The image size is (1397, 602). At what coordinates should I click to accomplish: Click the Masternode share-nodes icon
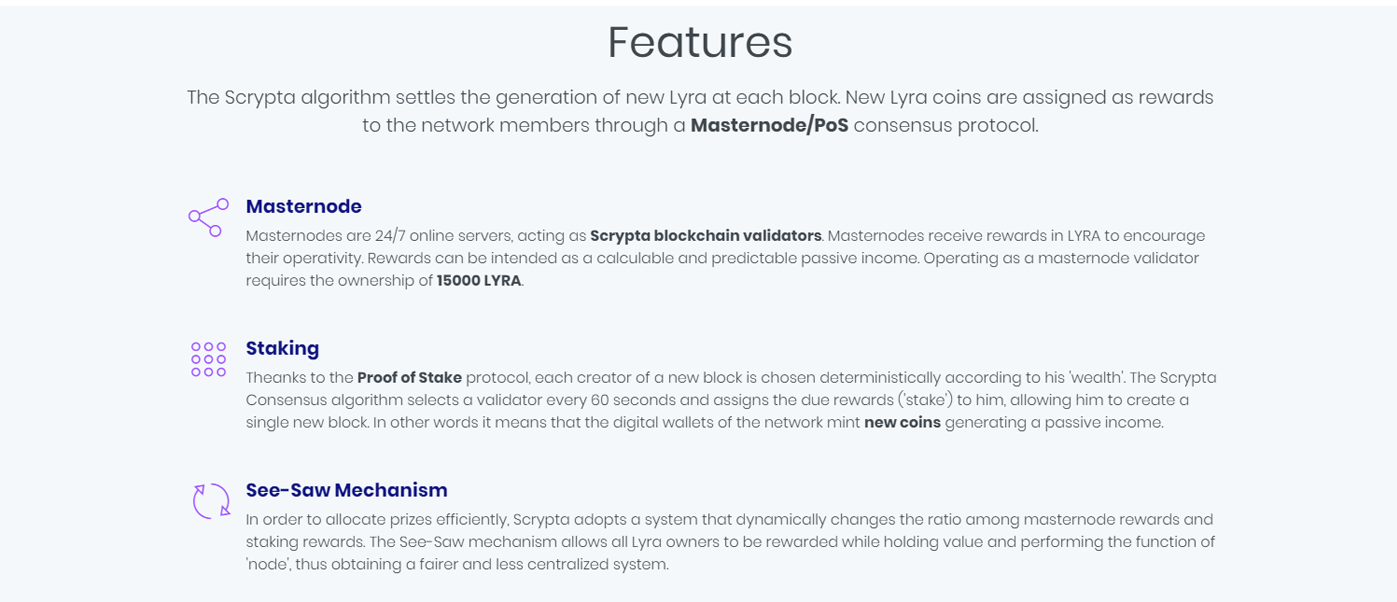tap(208, 217)
